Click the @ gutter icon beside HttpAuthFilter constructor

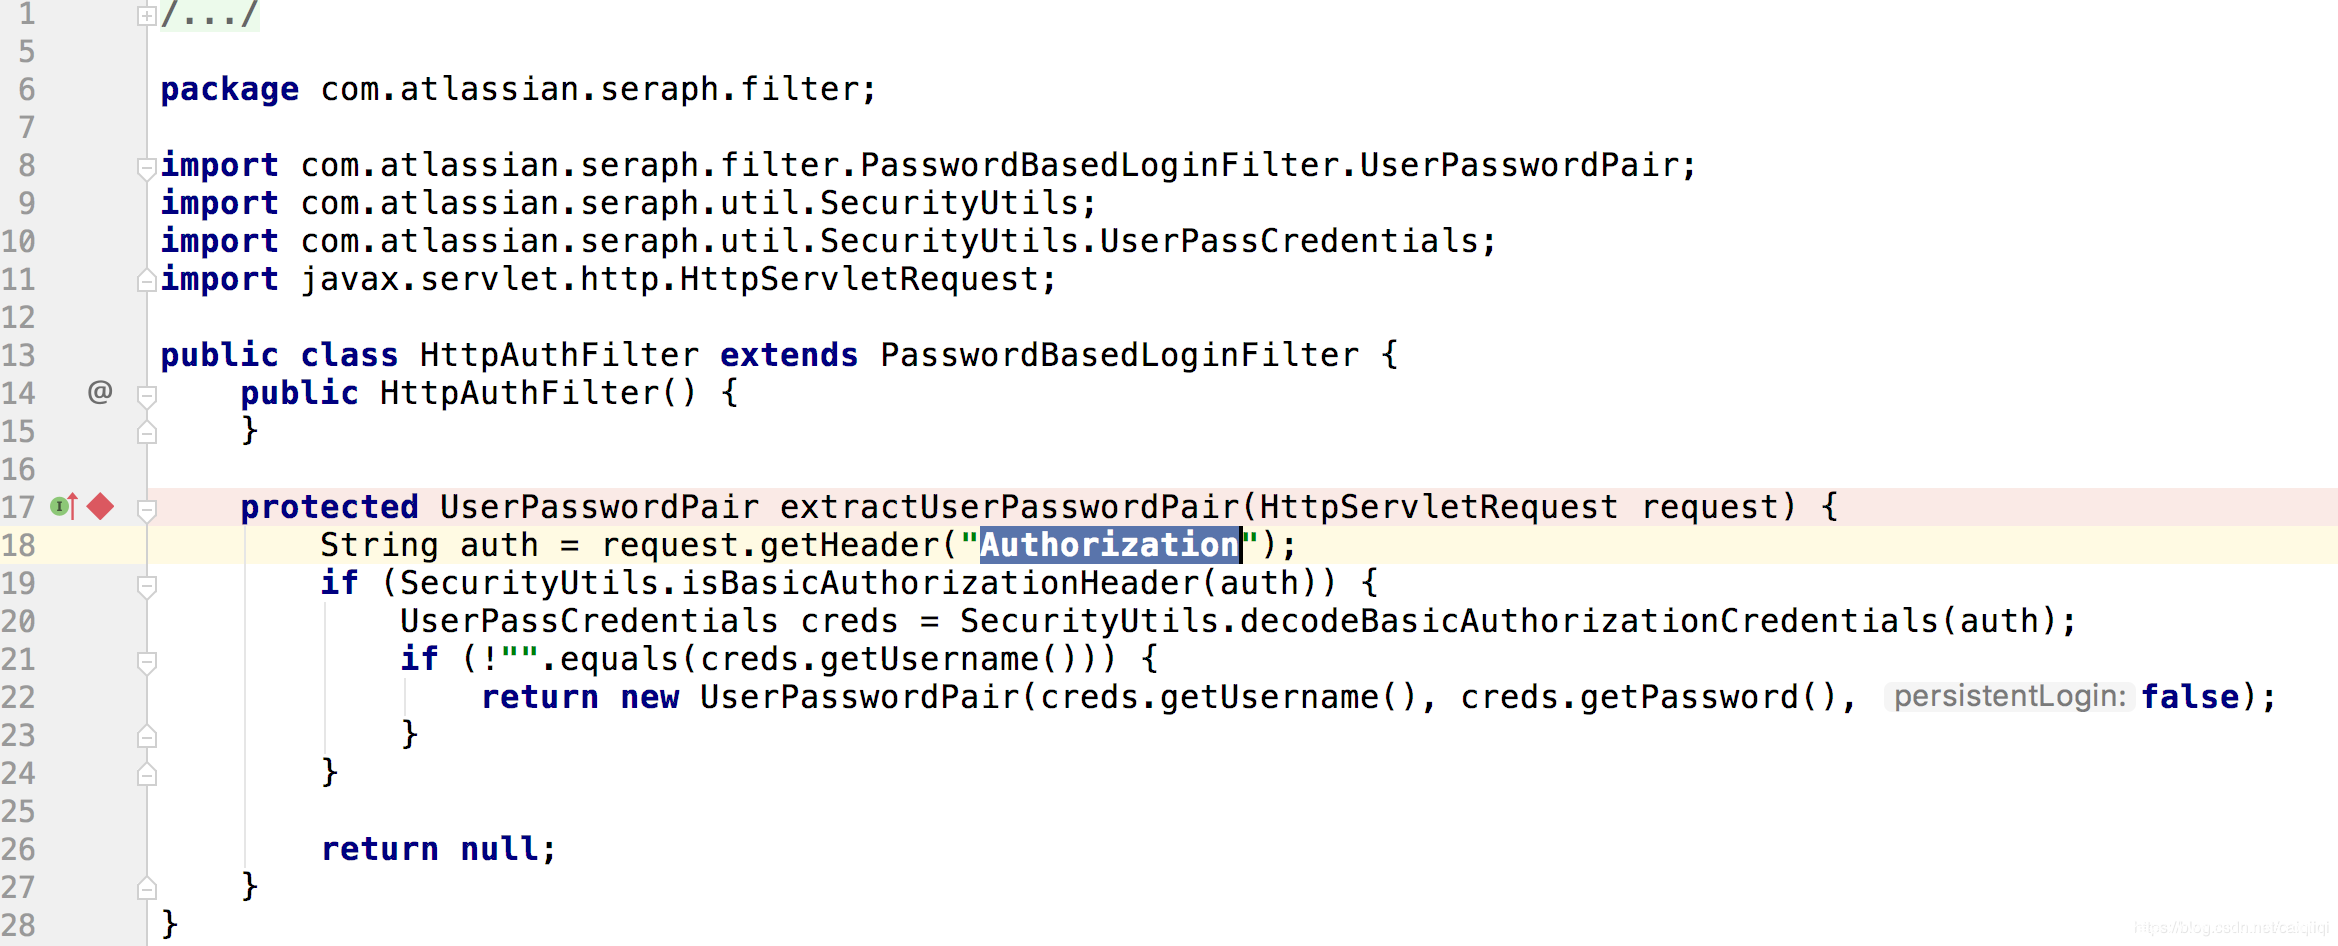click(x=100, y=392)
